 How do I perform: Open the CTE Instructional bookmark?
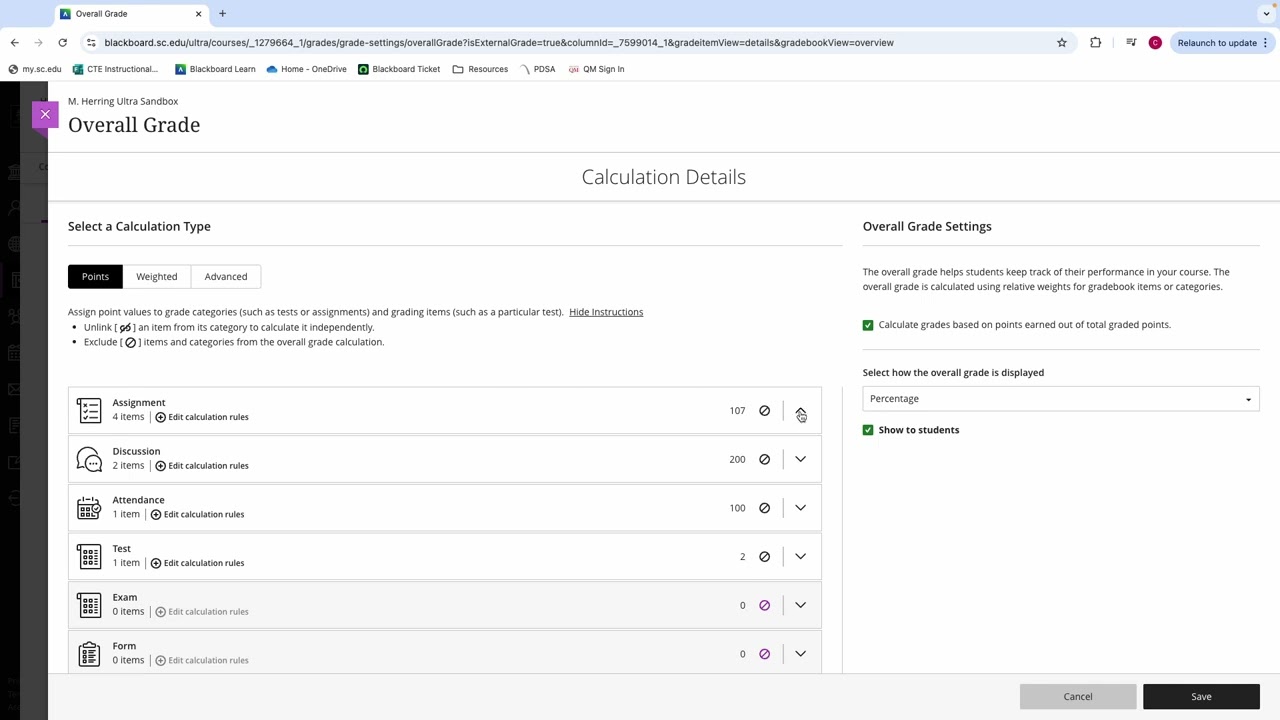tap(115, 69)
